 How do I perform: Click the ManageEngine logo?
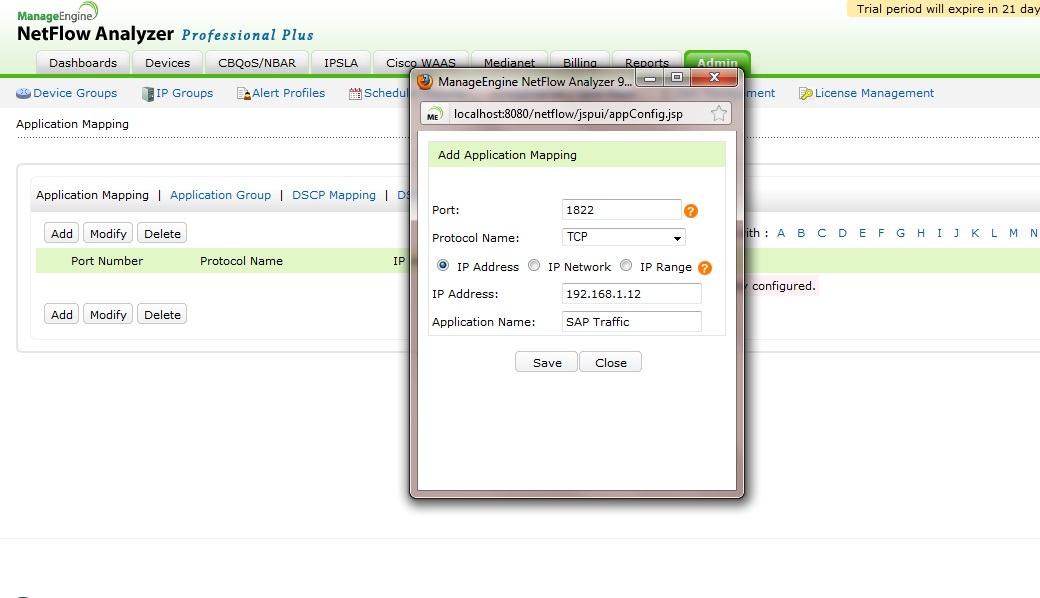click(57, 12)
